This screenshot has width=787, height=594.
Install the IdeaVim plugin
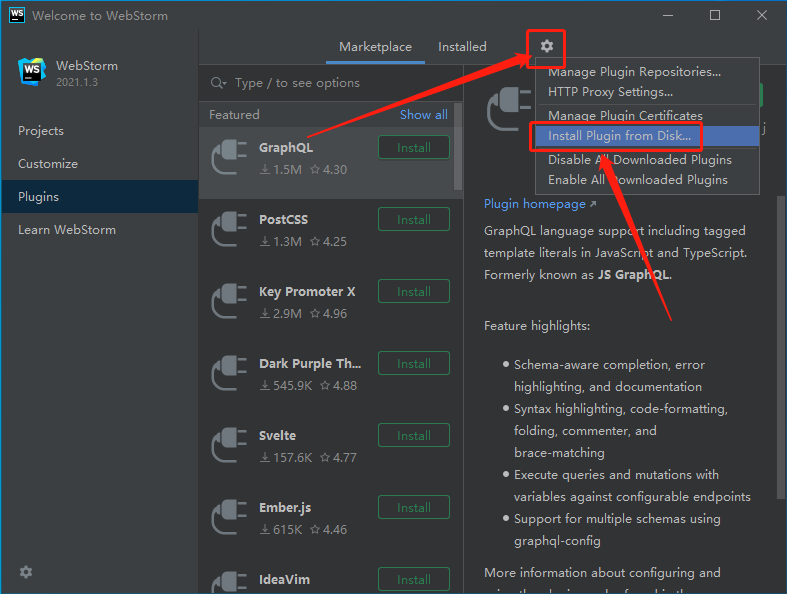coord(414,579)
